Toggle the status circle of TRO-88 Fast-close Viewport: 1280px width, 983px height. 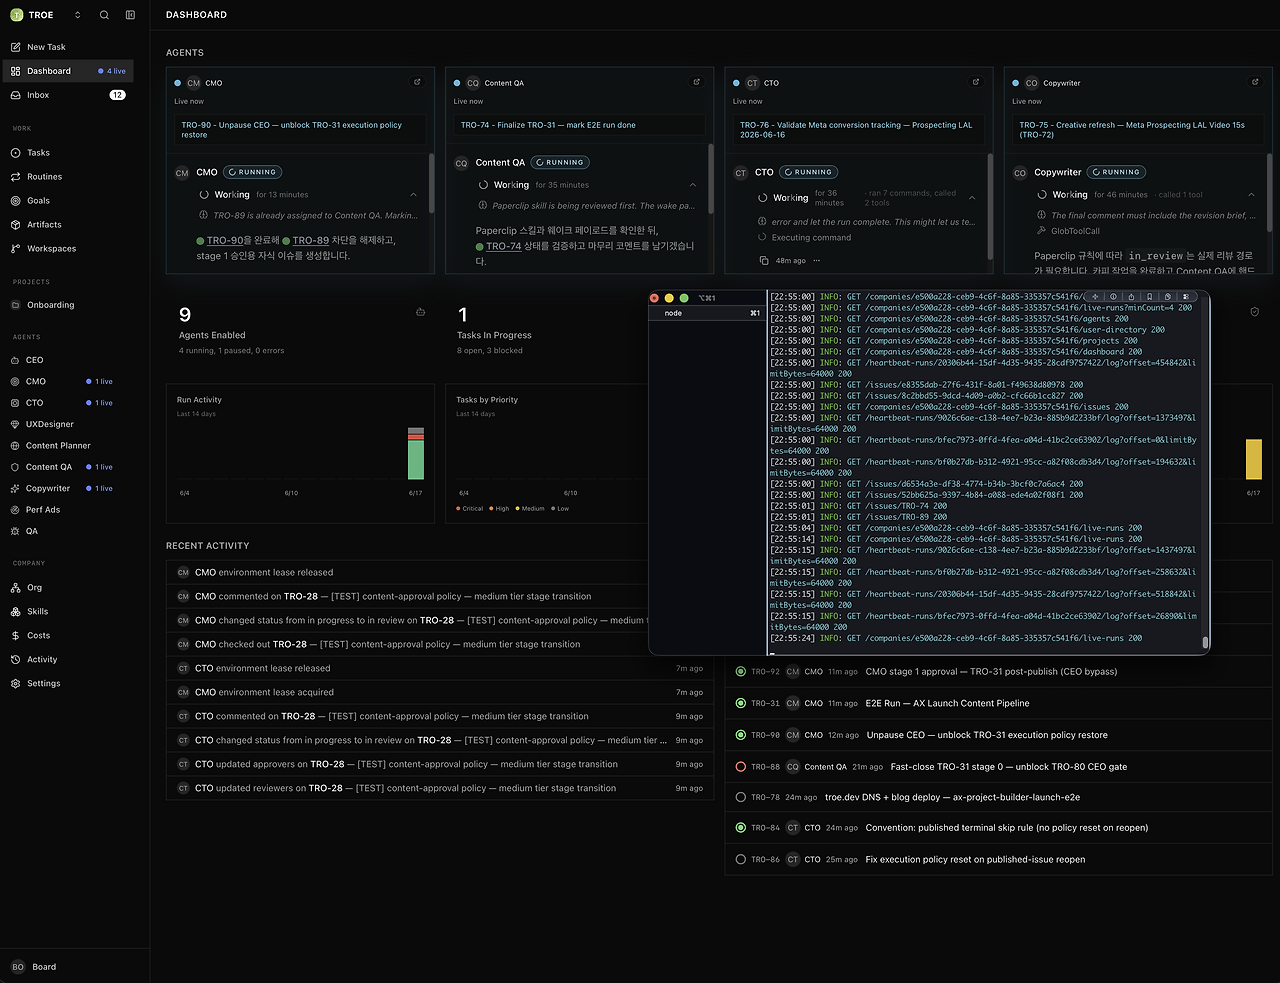click(x=741, y=767)
